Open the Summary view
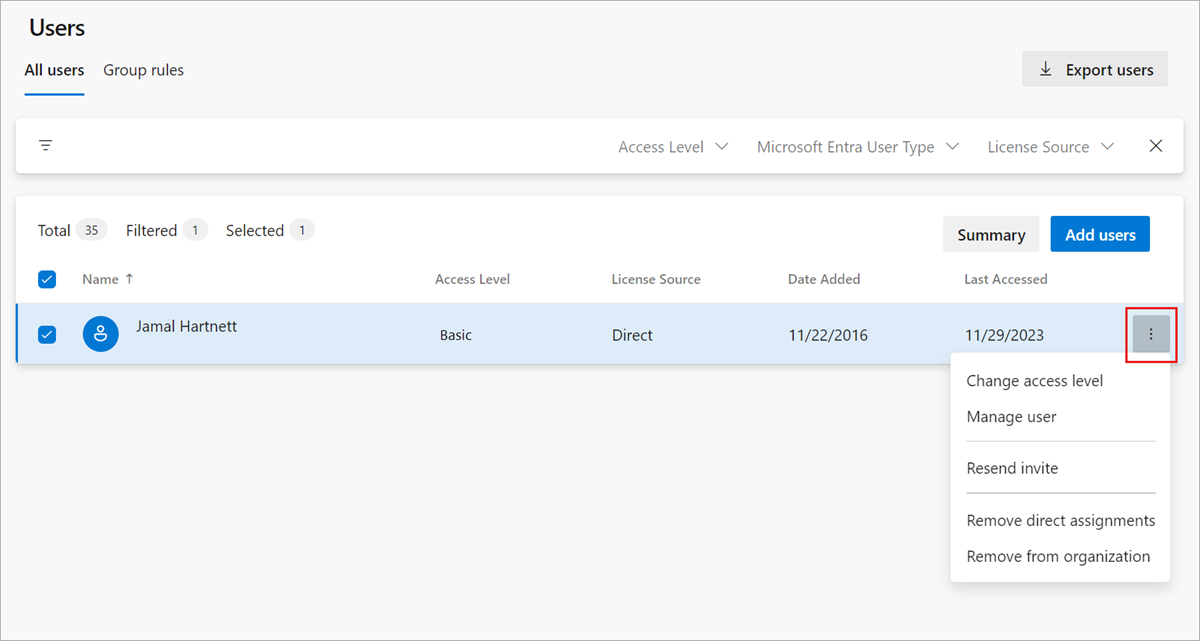The width and height of the screenshot is (1200, 641). coord(990,233)
